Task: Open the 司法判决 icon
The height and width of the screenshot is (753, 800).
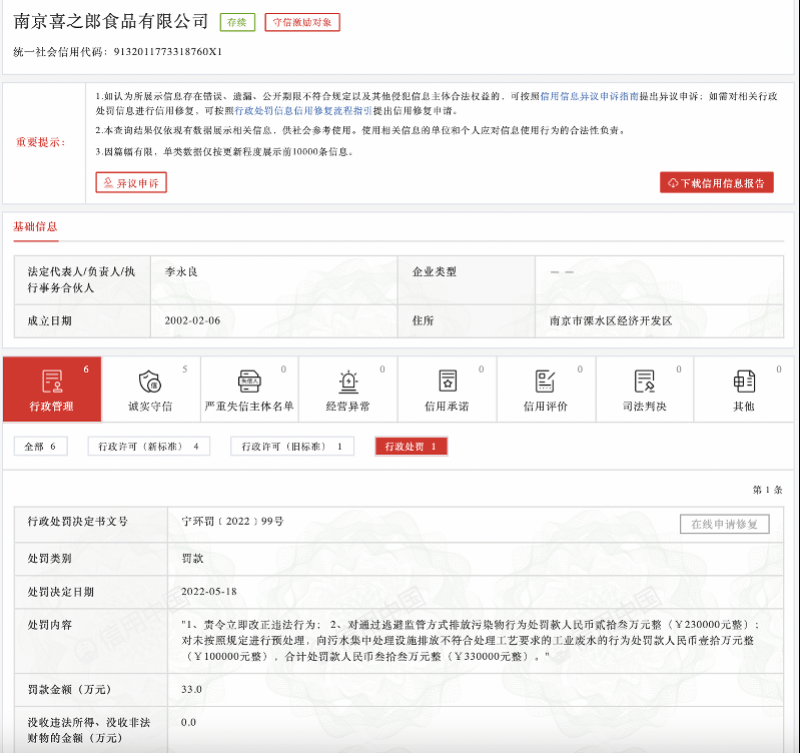Action: click(x=644, y=381)
